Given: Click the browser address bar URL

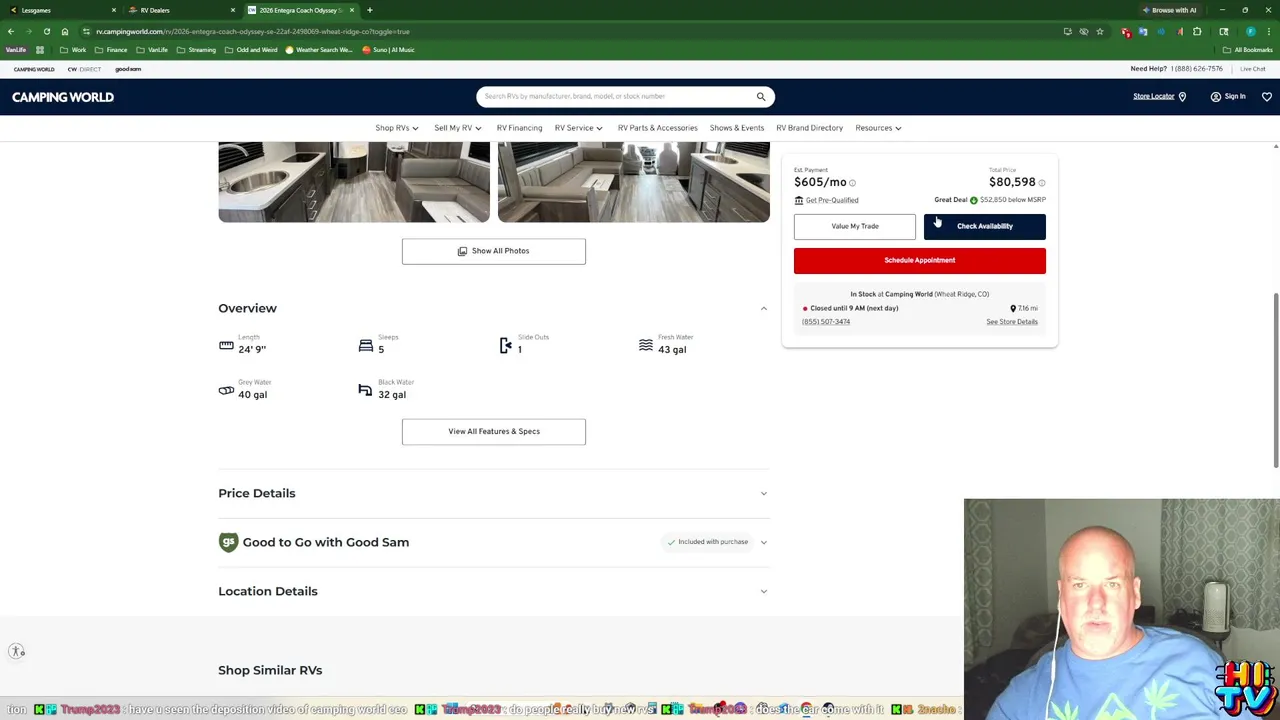Looking at the screenshot, I should click(253, 31).
